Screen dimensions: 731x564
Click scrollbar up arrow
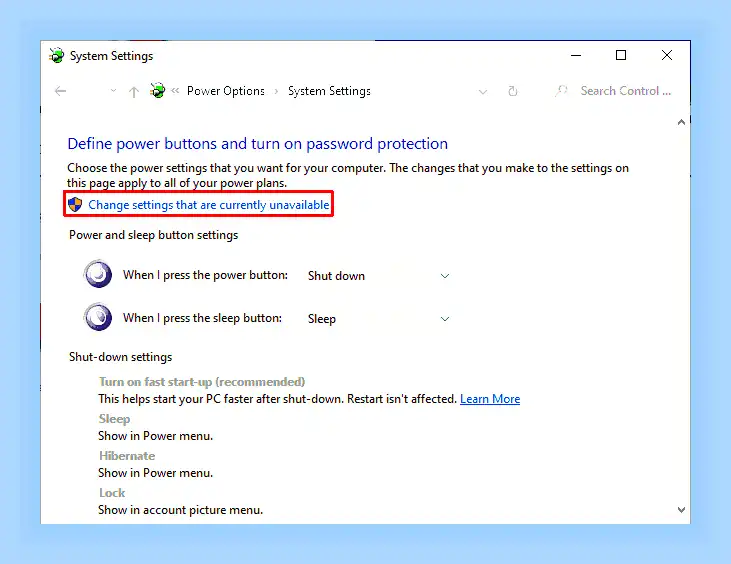pyautogui.click(x=681, y=122)
